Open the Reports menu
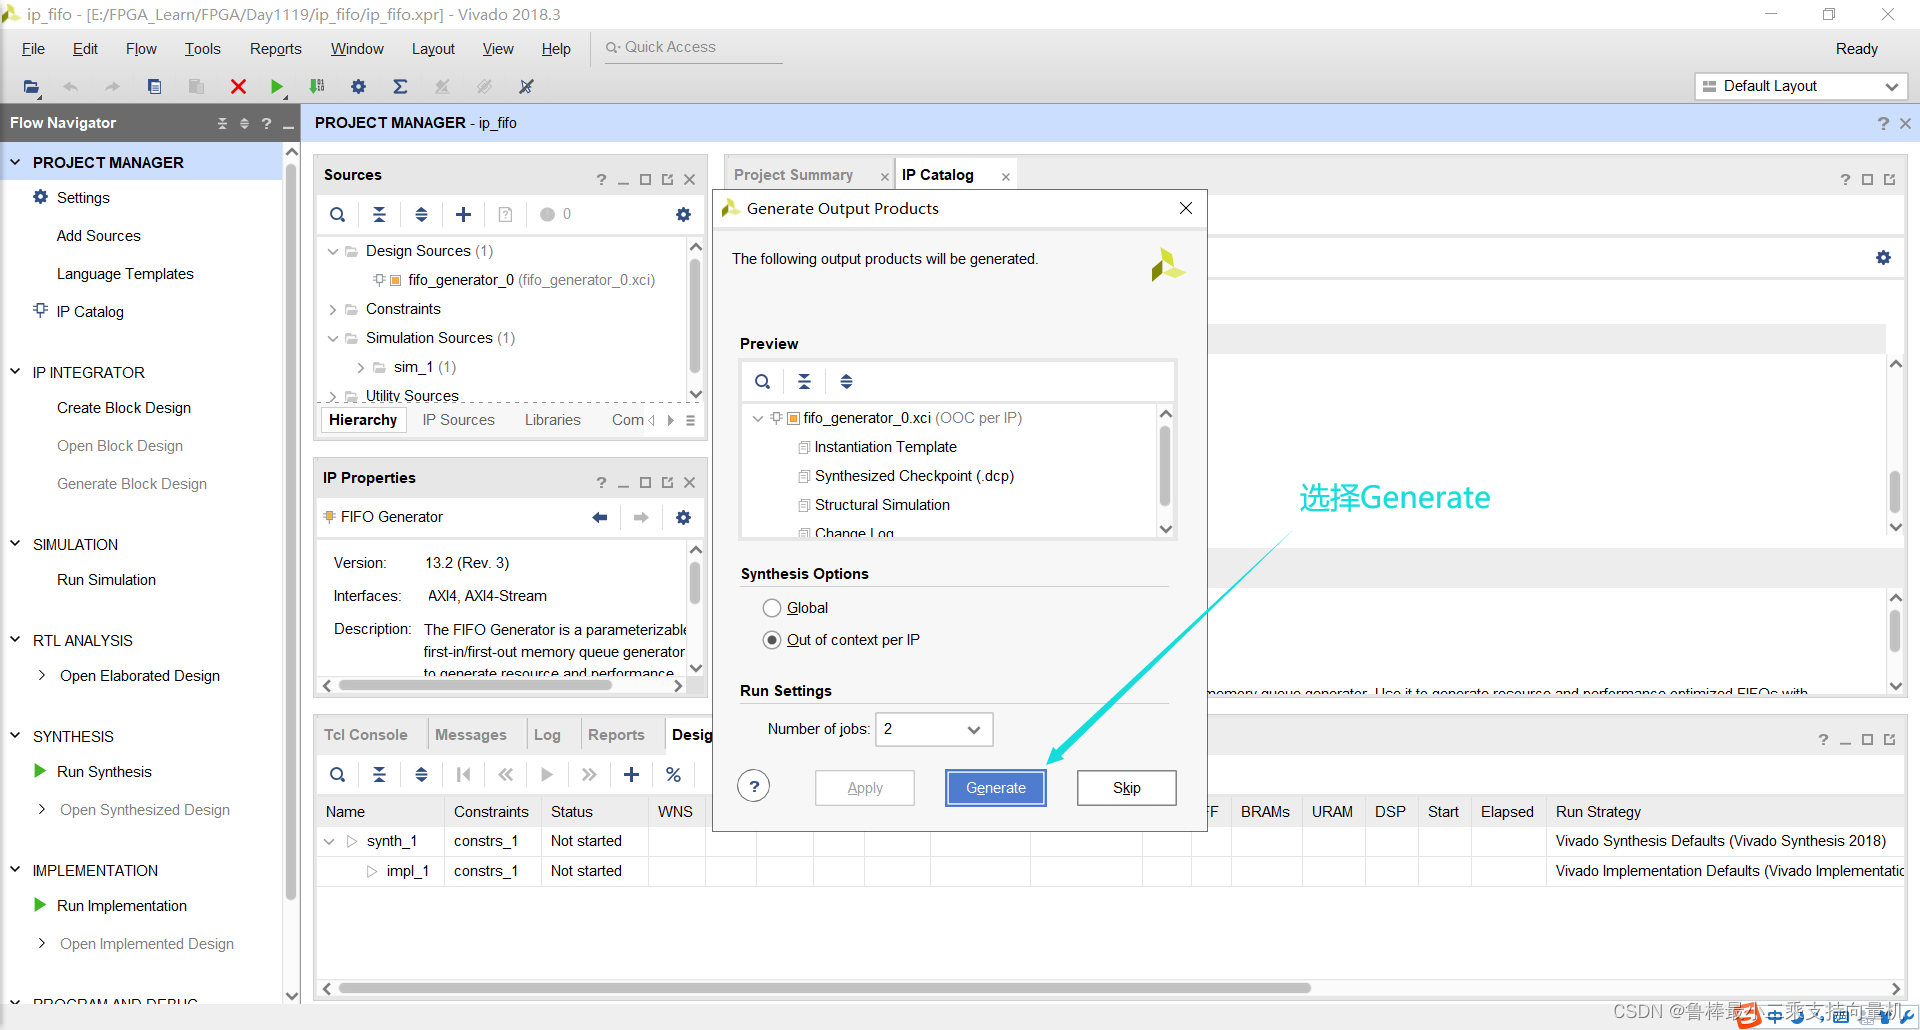Screen dimensions: 1920x1030 click(275, 49)
